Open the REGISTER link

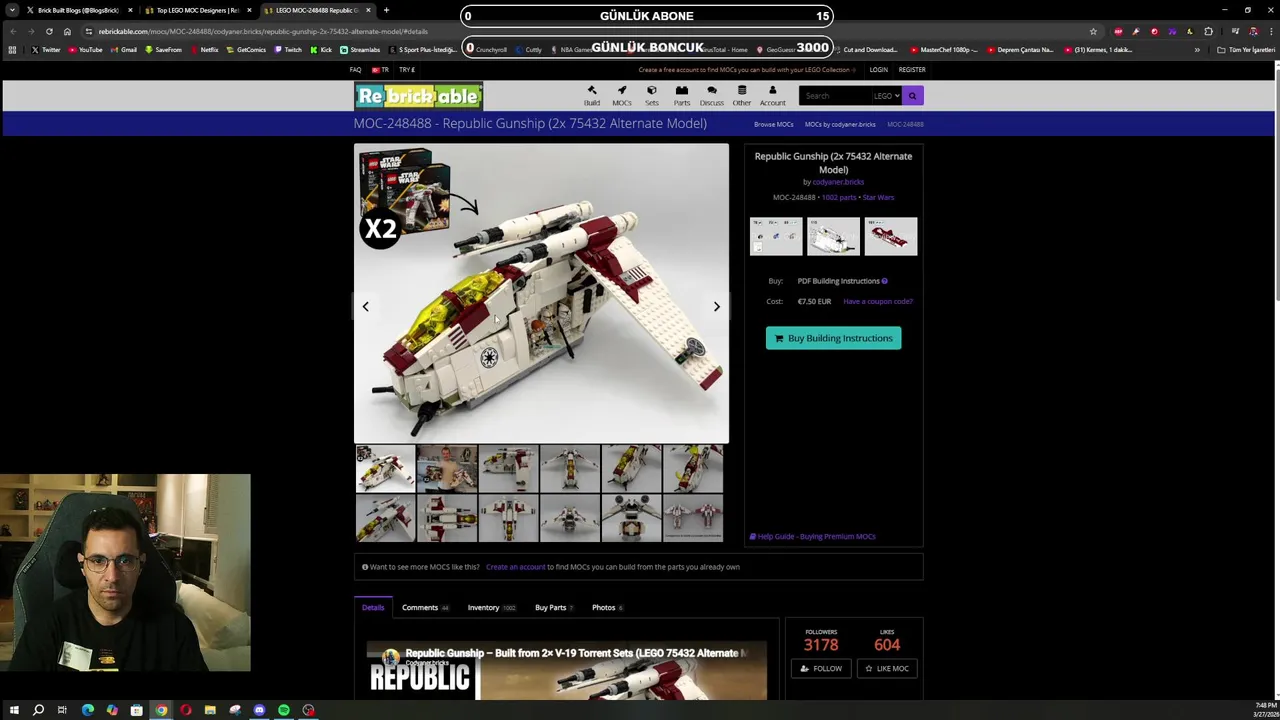point(912,70)
